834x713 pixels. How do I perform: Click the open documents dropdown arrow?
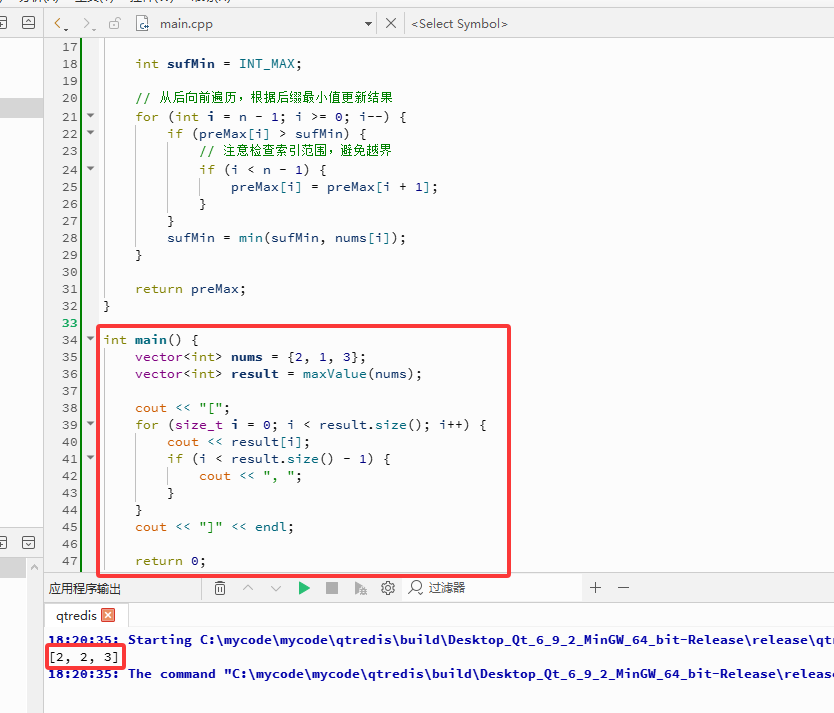point(368,24)
